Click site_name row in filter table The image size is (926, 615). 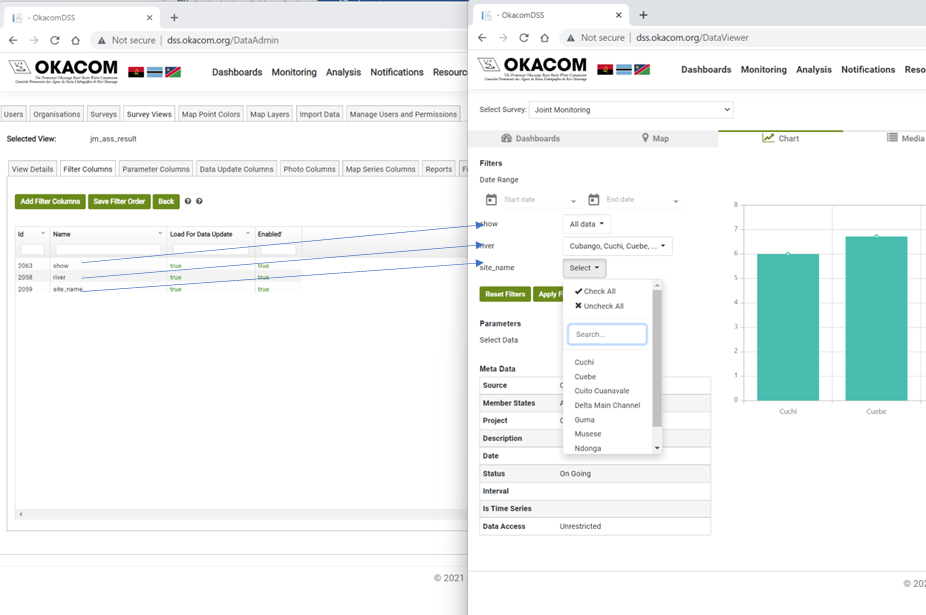click(158, 289)
